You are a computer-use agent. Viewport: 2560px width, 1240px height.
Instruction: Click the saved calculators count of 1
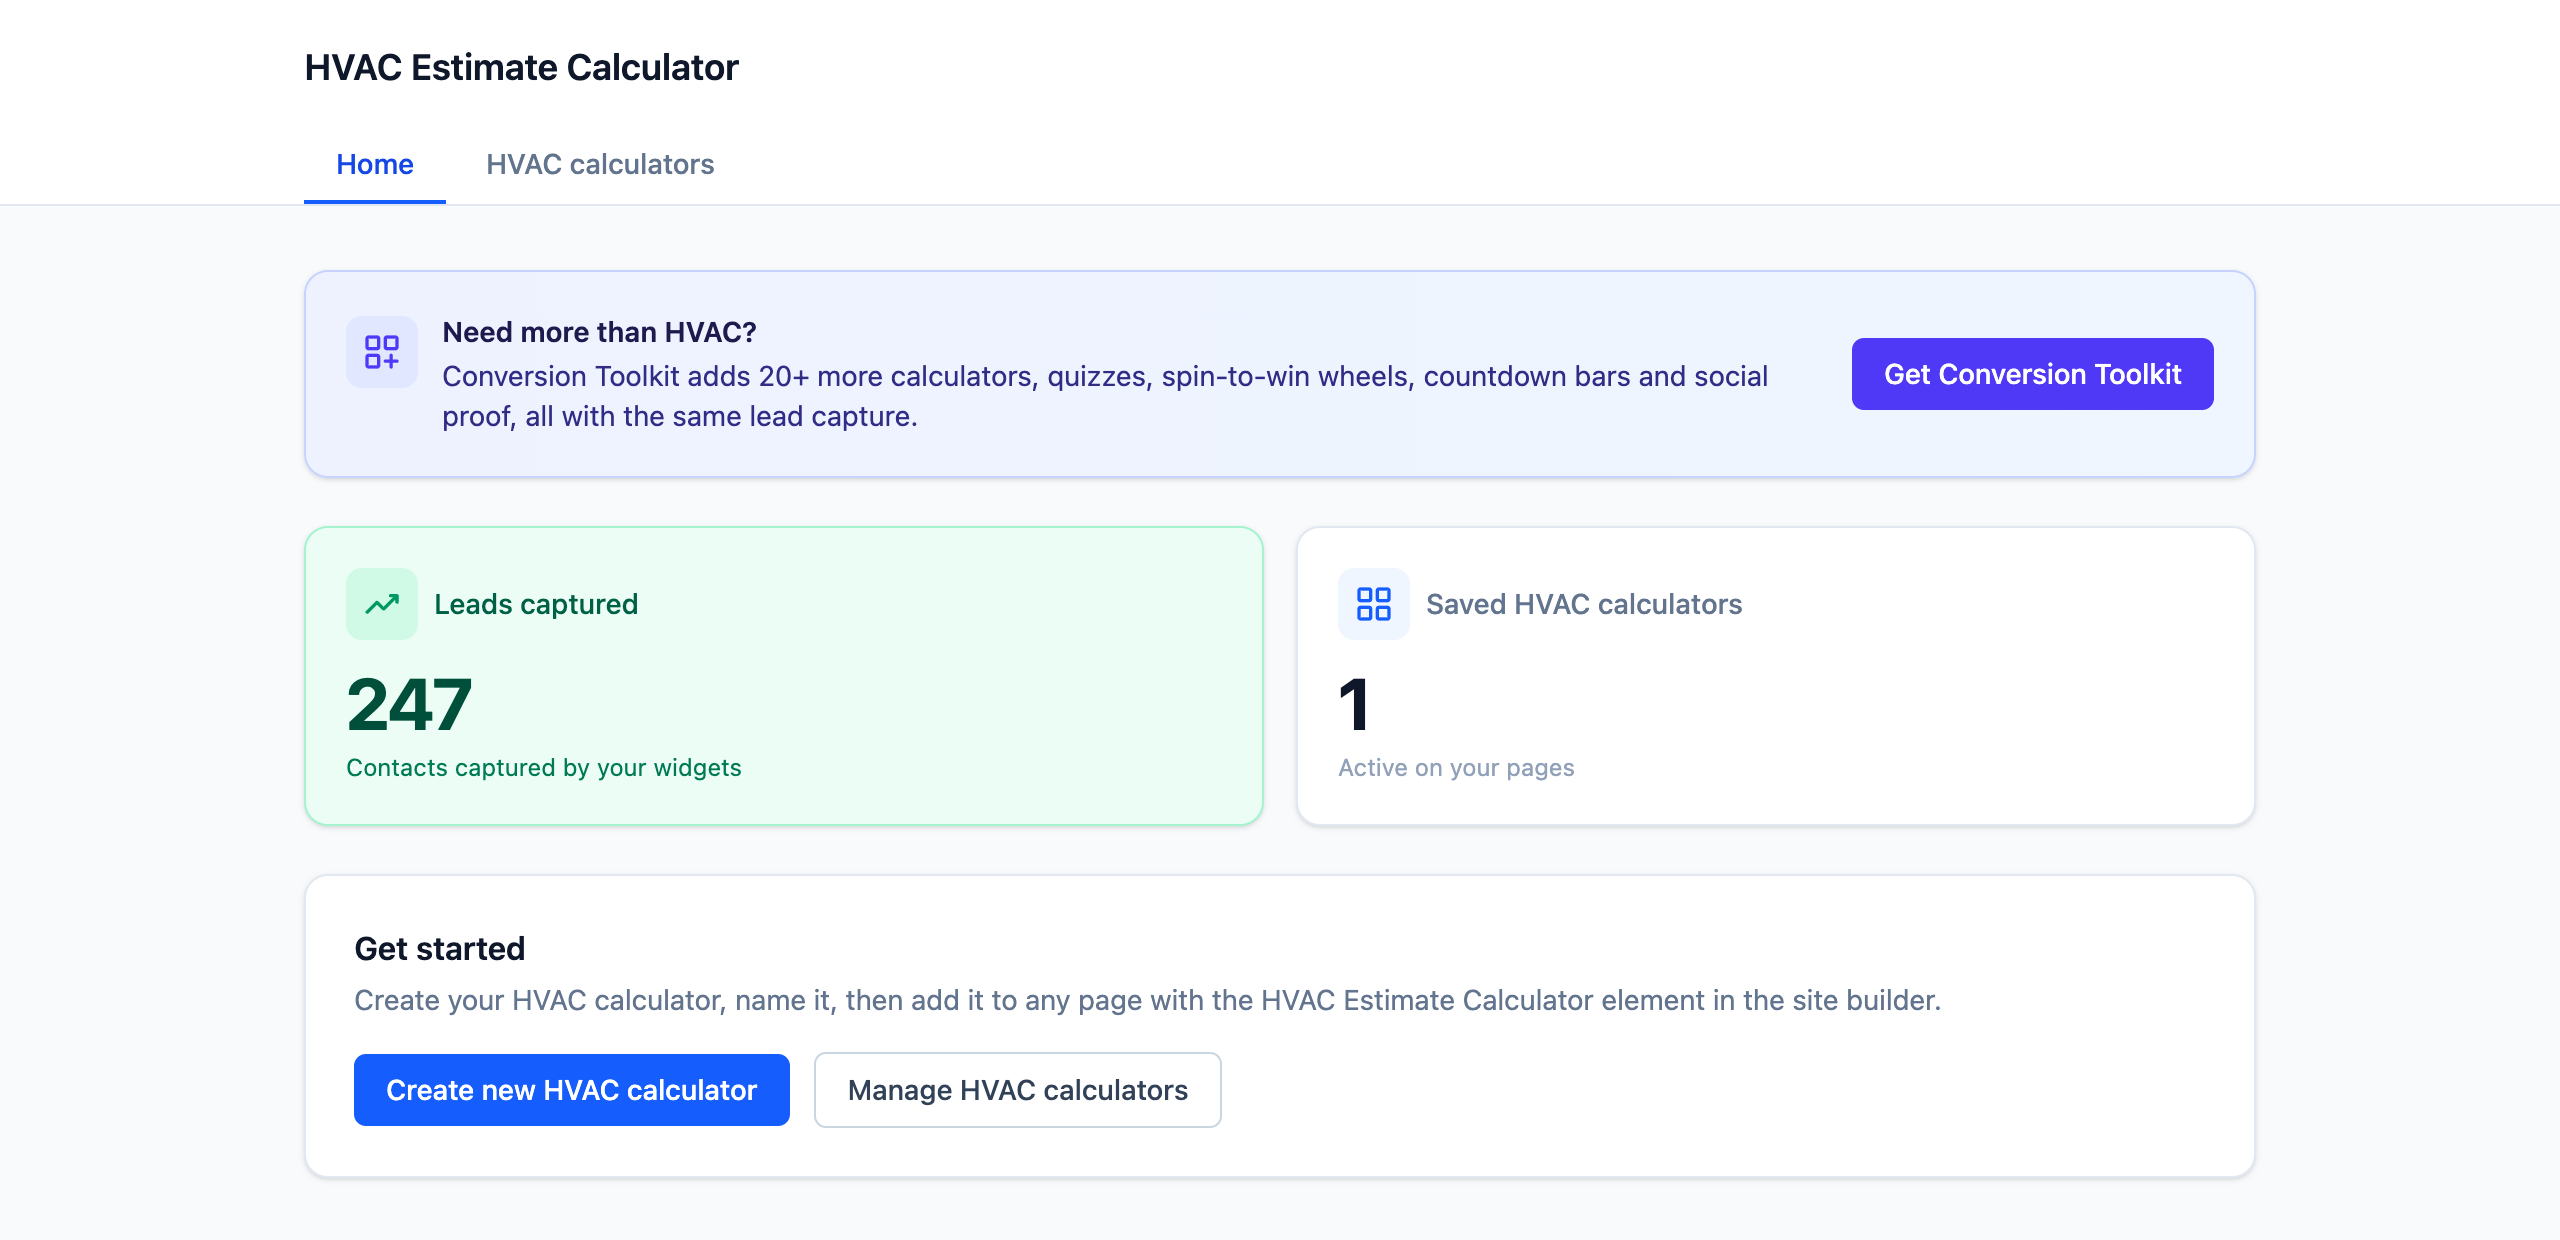point(1354,705)
